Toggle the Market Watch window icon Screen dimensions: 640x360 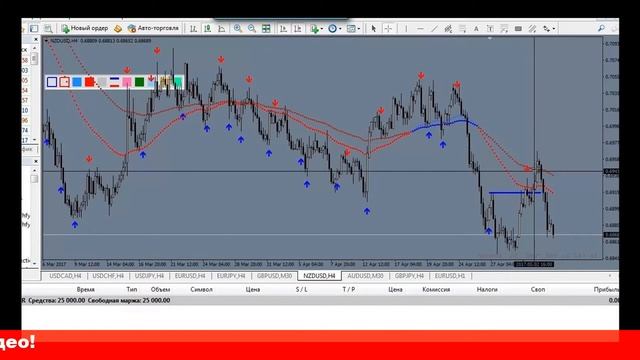click(x=34, y=29)
